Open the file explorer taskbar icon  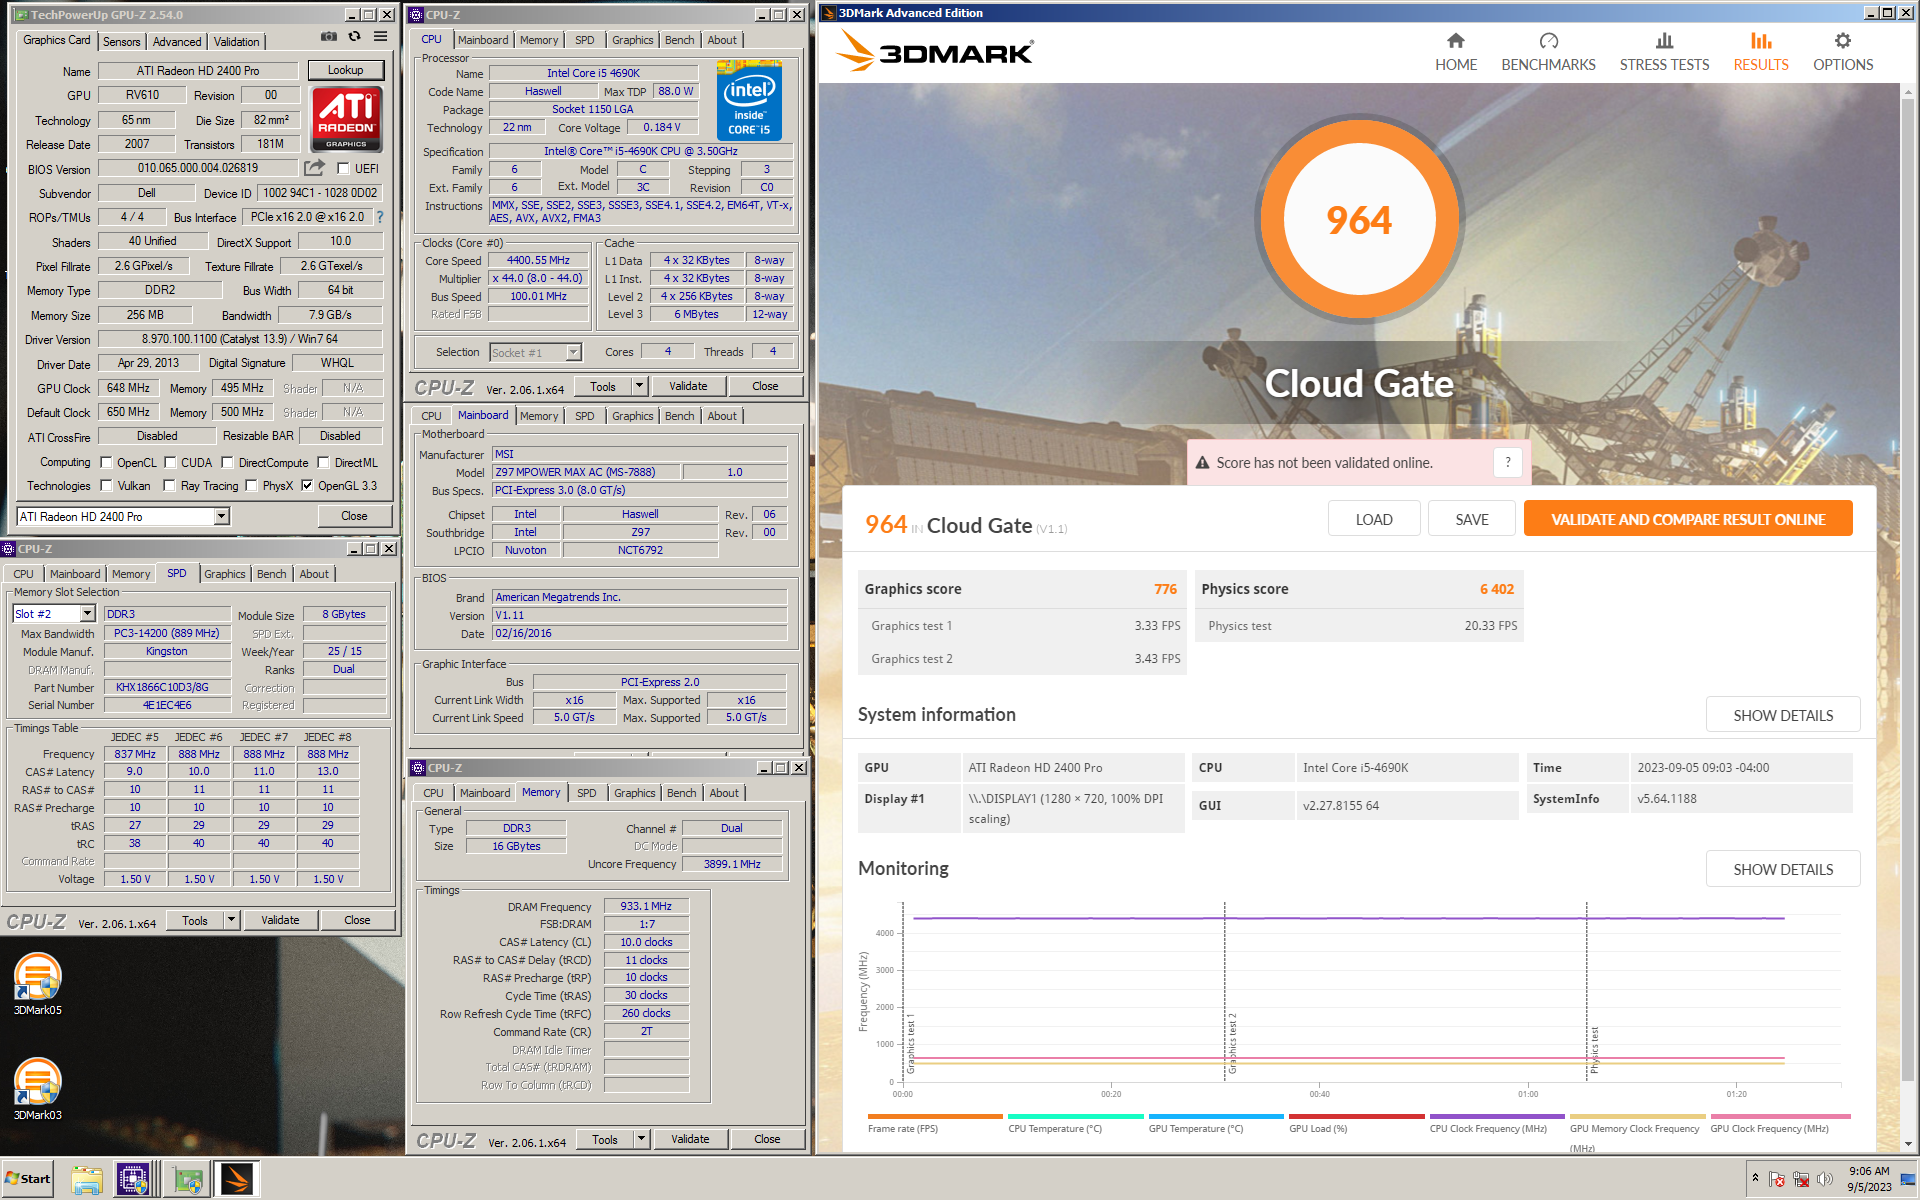[x=86, y=1179]
